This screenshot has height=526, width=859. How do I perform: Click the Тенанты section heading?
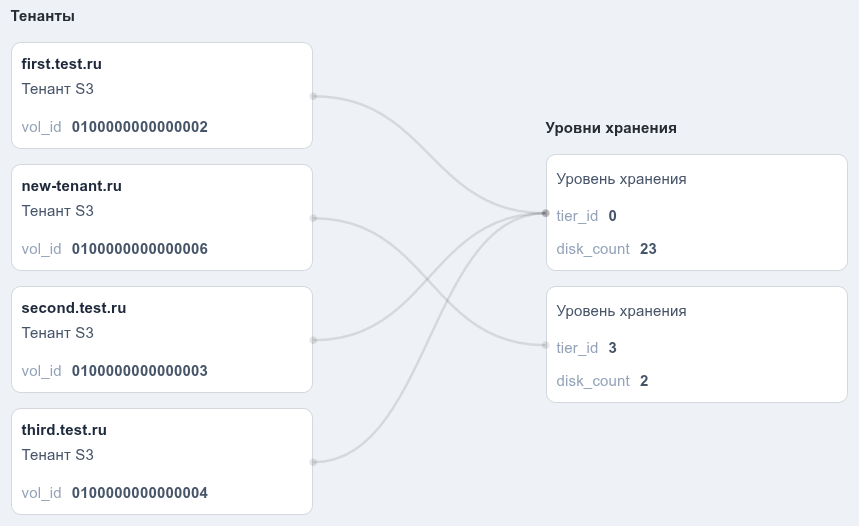point(43,16)
